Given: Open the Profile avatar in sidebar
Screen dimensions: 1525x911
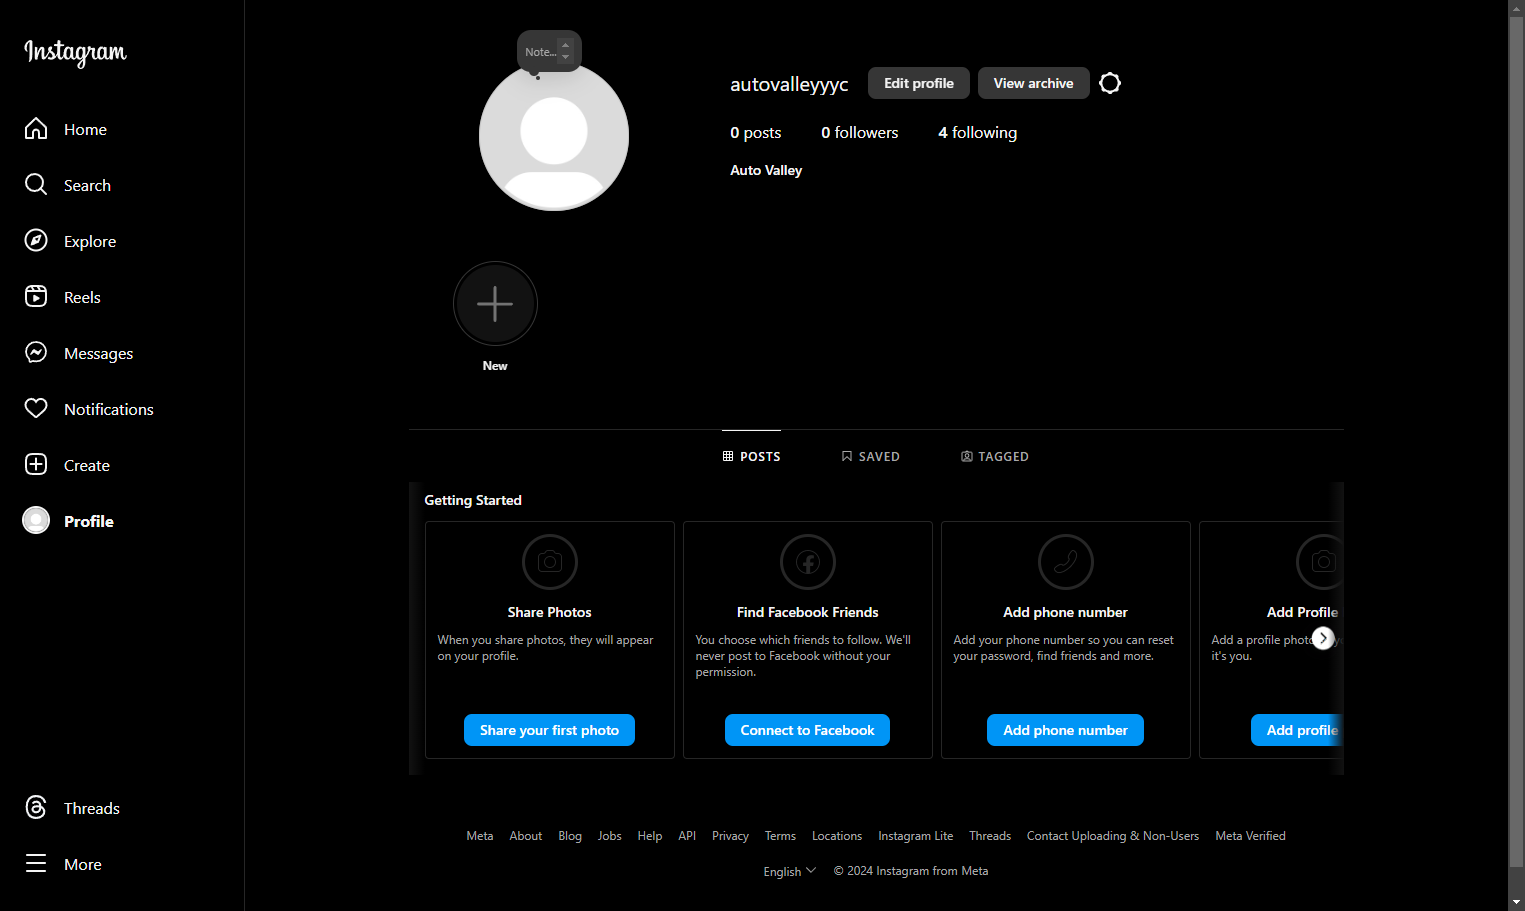Looking at the screenshot, I should pos(36,520).
